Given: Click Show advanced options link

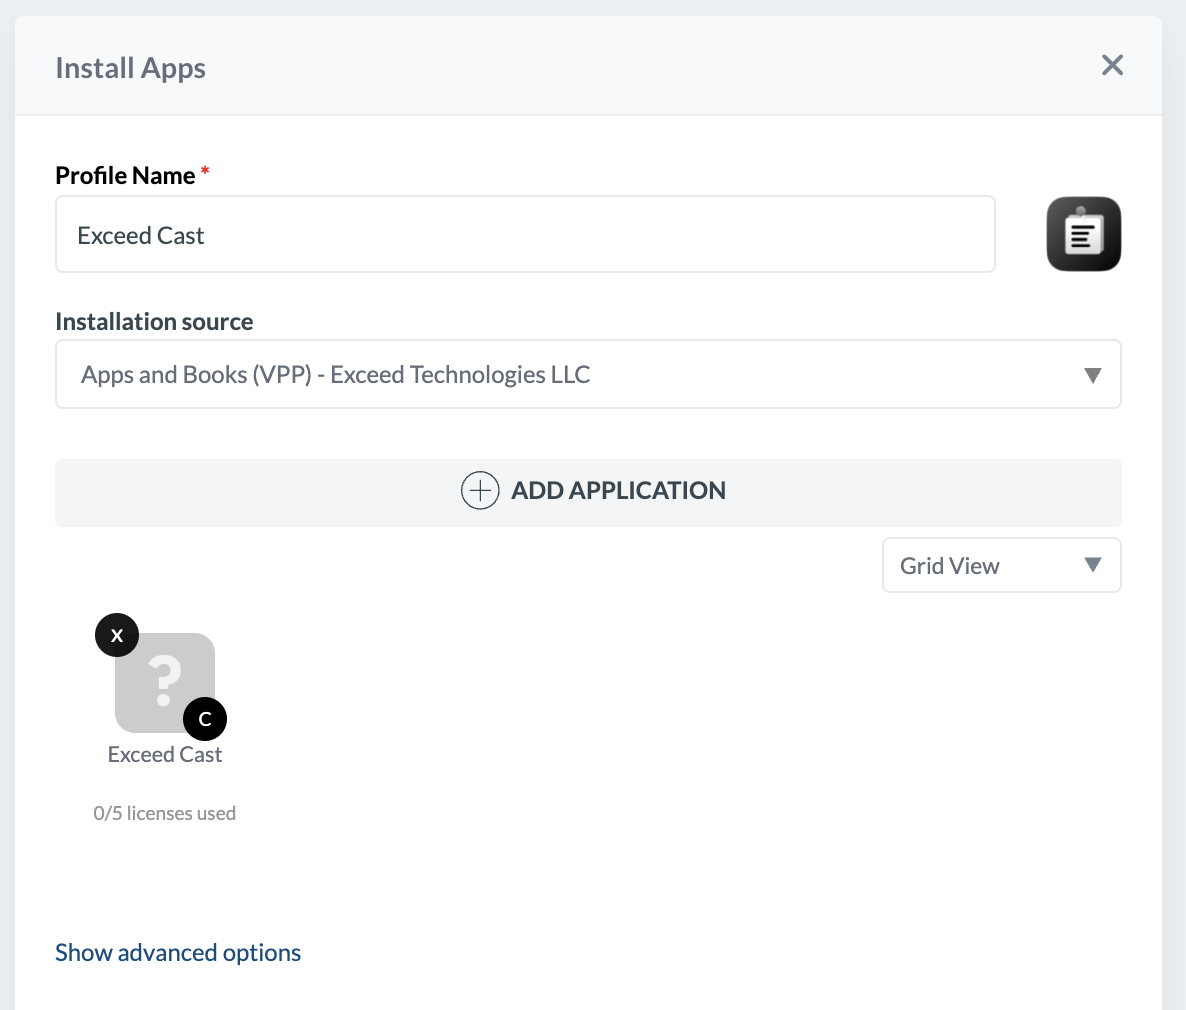Looking at the screenshot, I should click(178, 953).
